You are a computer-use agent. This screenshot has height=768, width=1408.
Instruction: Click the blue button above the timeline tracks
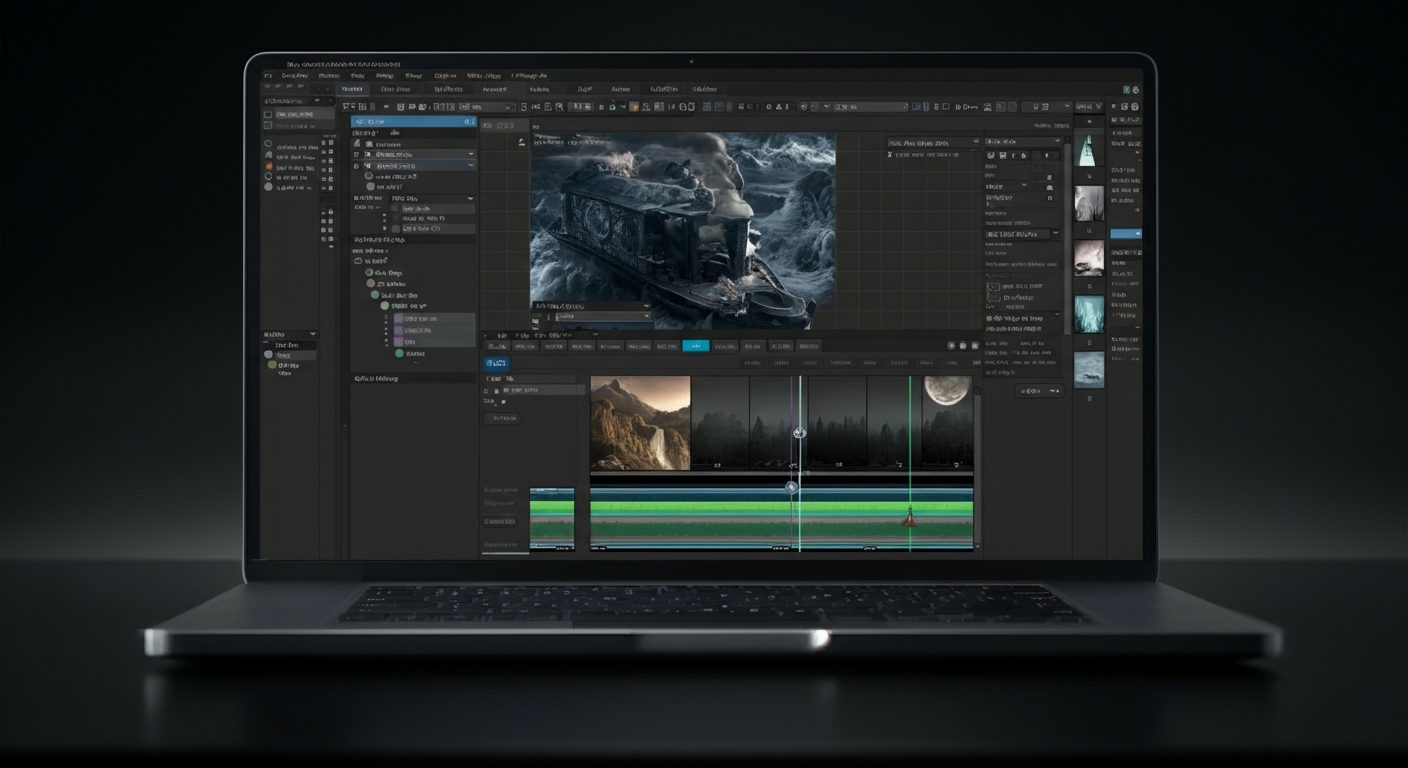point(497,363)
